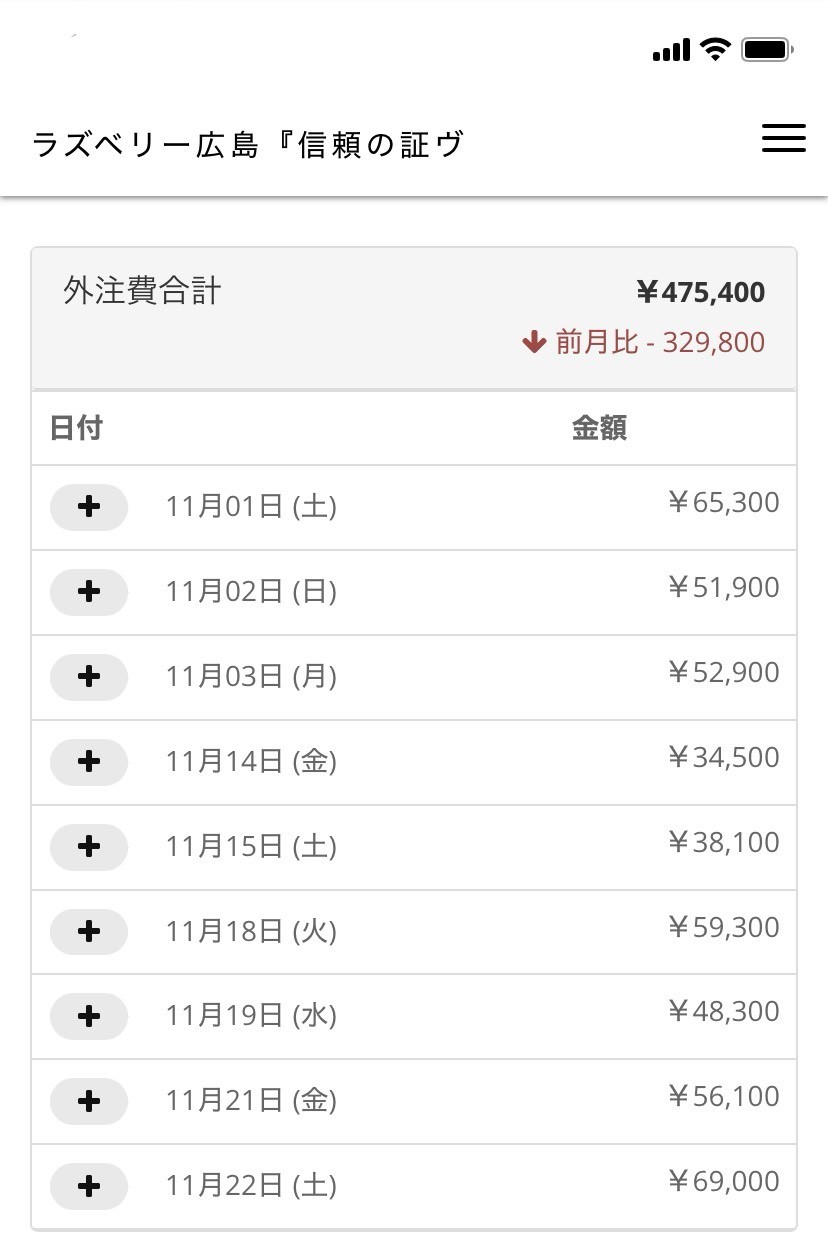Expand the 11月18日 (火) row
Image resolution: width=828 pixels, height=1241 pixels.
(89, 932)
